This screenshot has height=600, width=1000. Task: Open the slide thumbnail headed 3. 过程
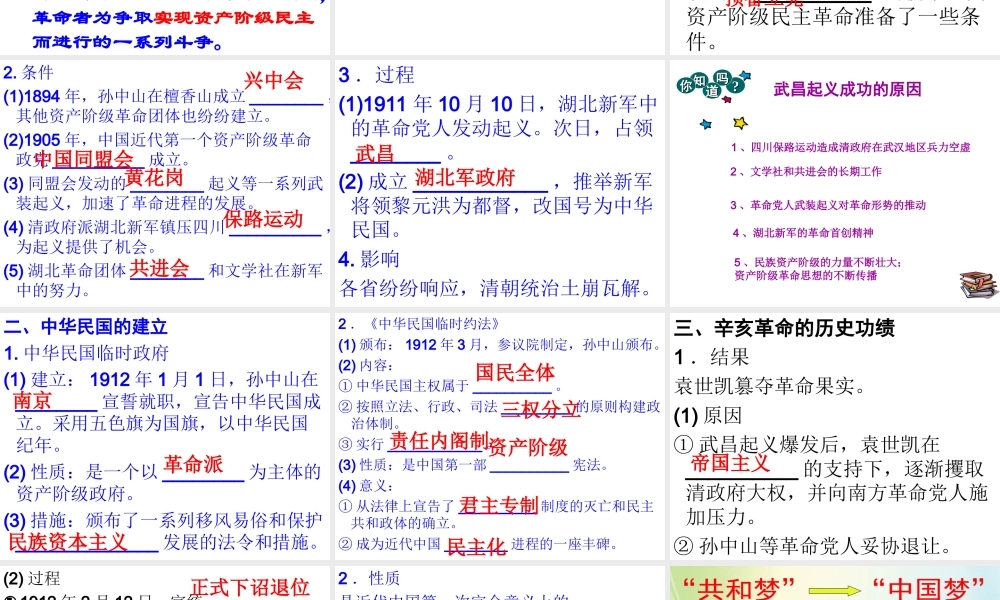tap(499, 182)
